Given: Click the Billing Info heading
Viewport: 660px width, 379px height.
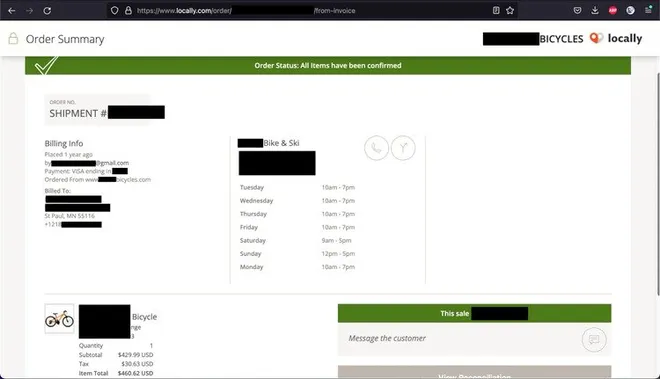Looking at the screenshot, I should tap(64, 143).
